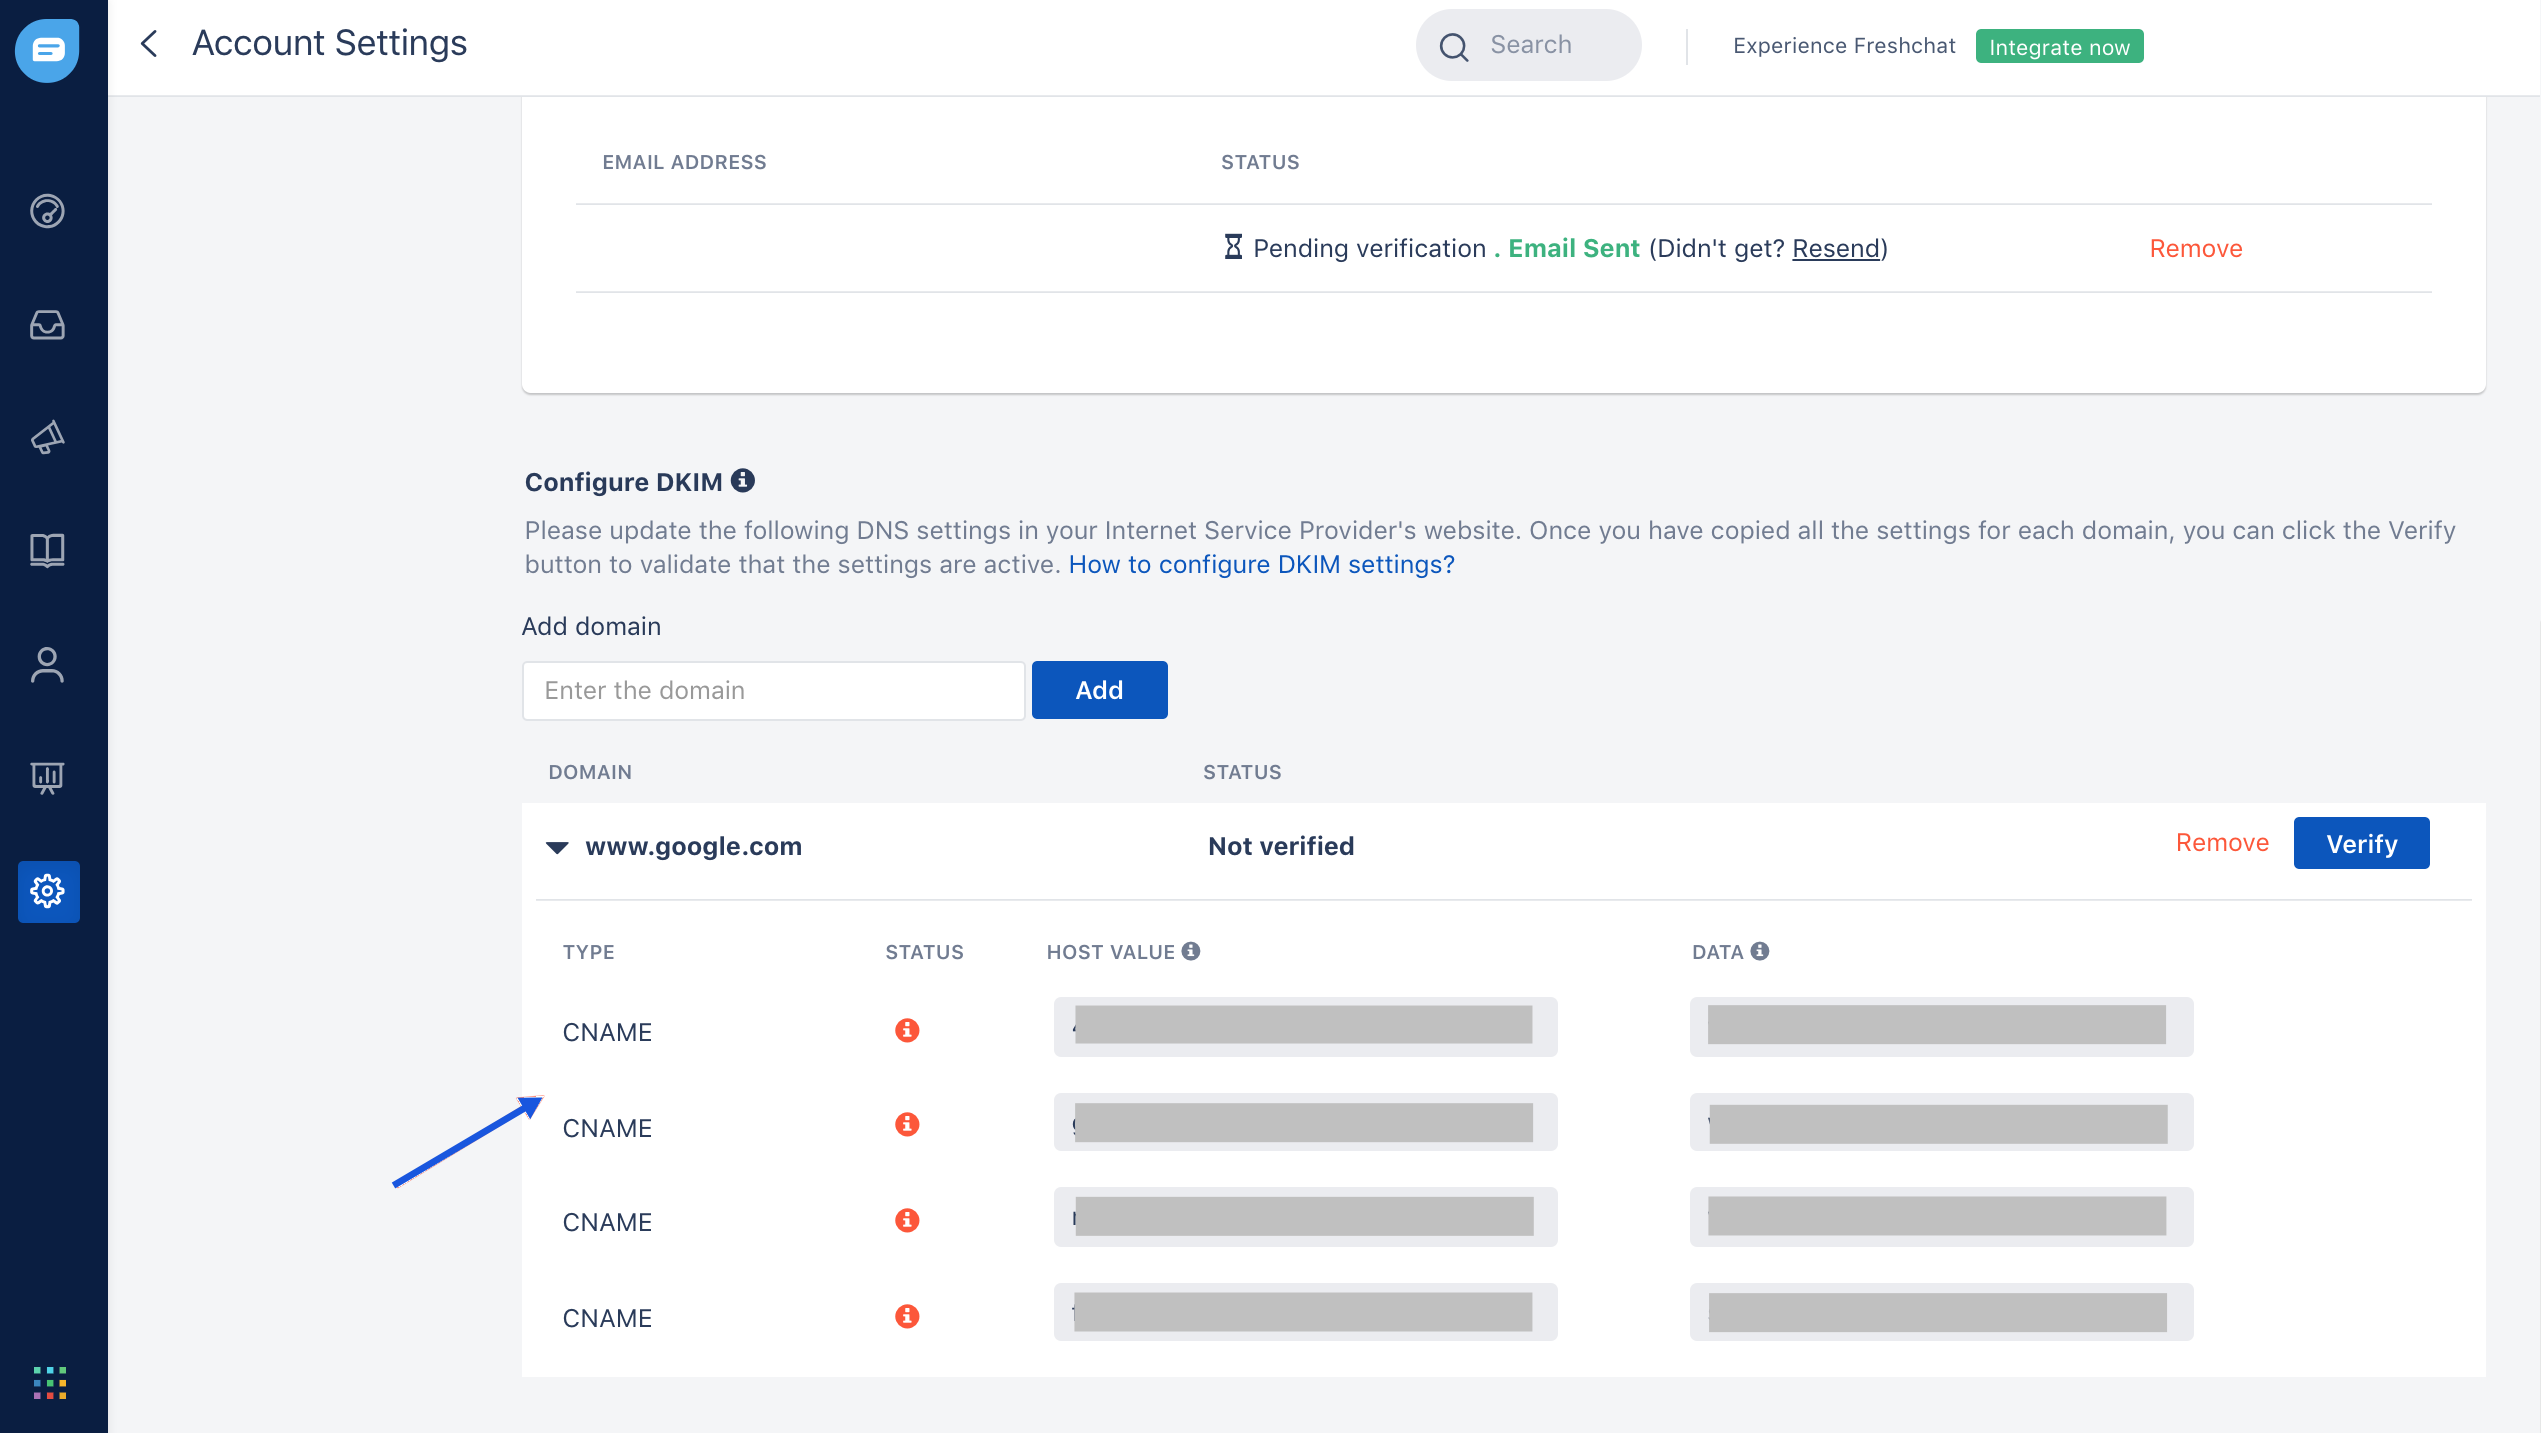Click first CNAME row error status icon
Screen dimensions: 2541x1433
pos(907,1030)
